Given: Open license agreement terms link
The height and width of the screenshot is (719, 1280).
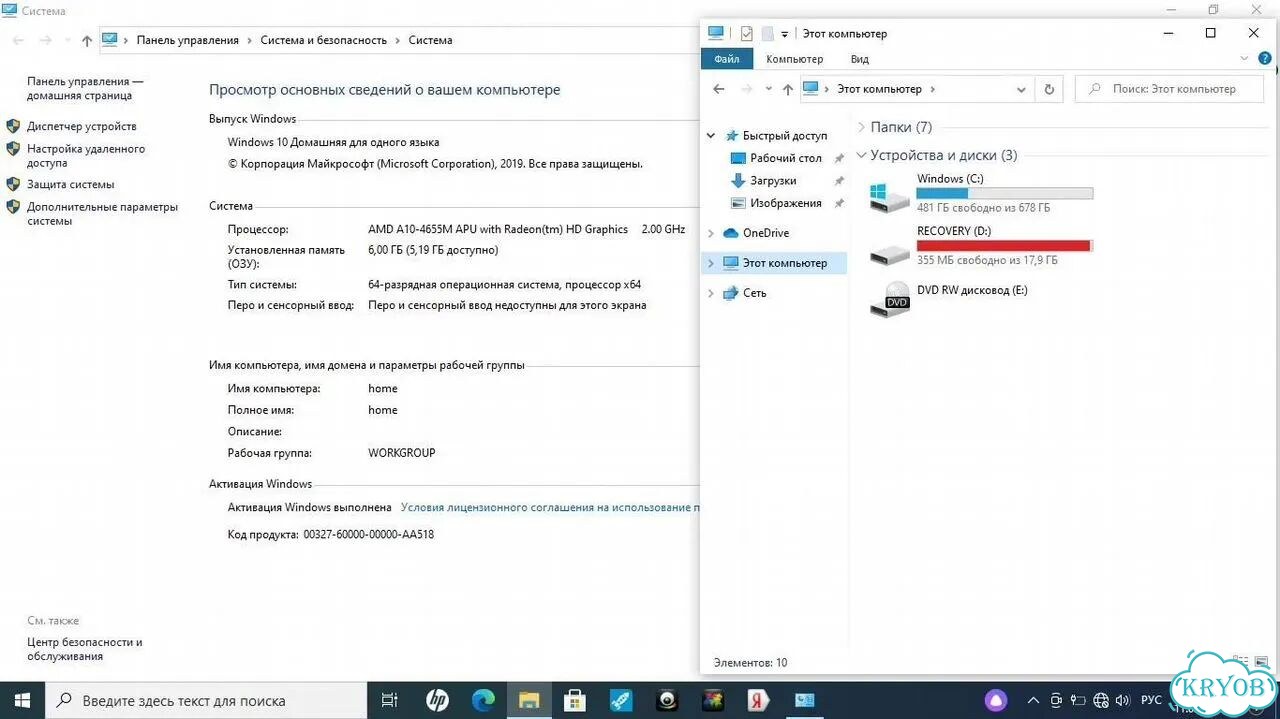Looking at the screenshot, I should click(x=550, y=508).
